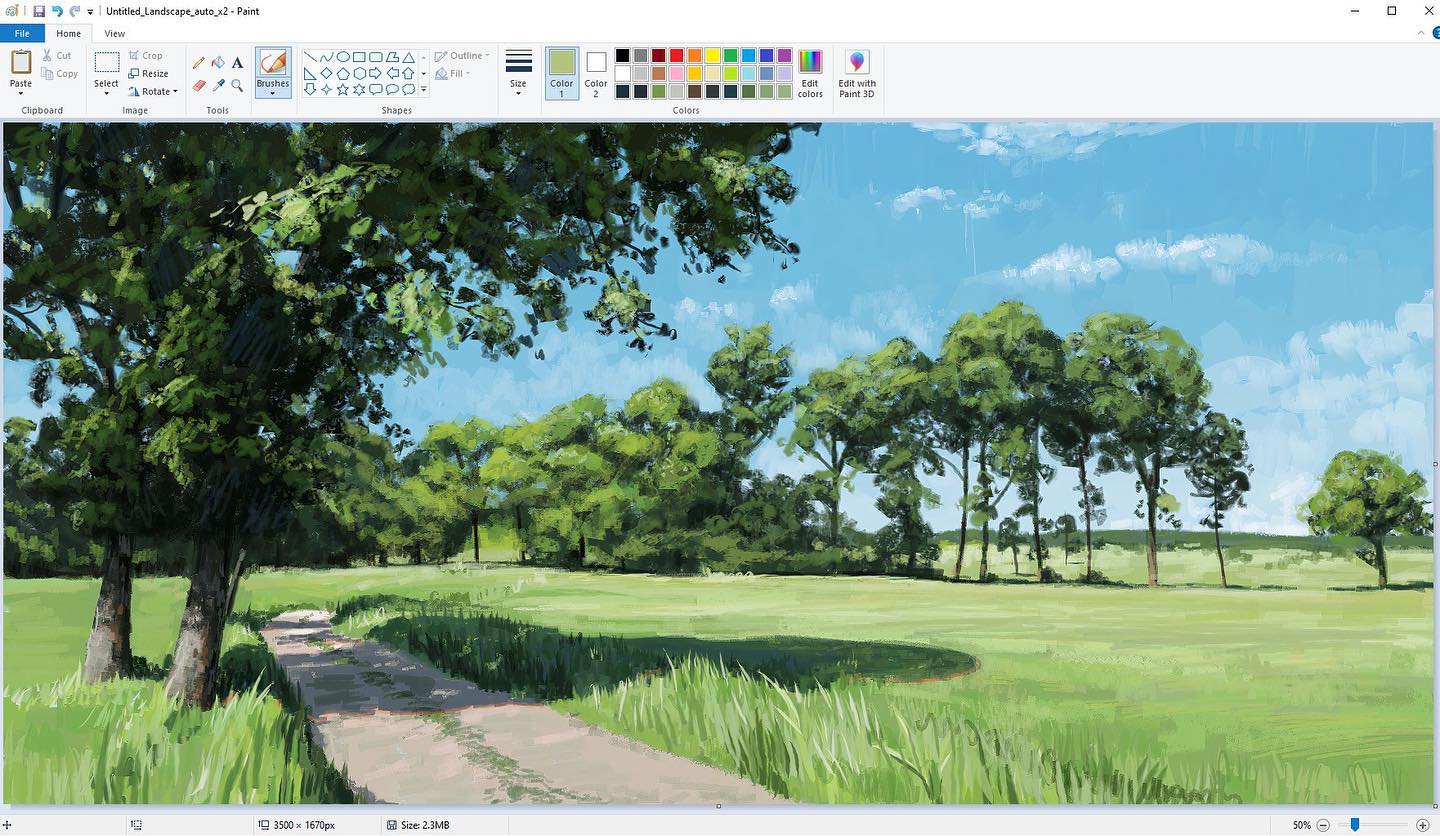
Task: Click the zoom in plus button
Action: (1422, 825)
